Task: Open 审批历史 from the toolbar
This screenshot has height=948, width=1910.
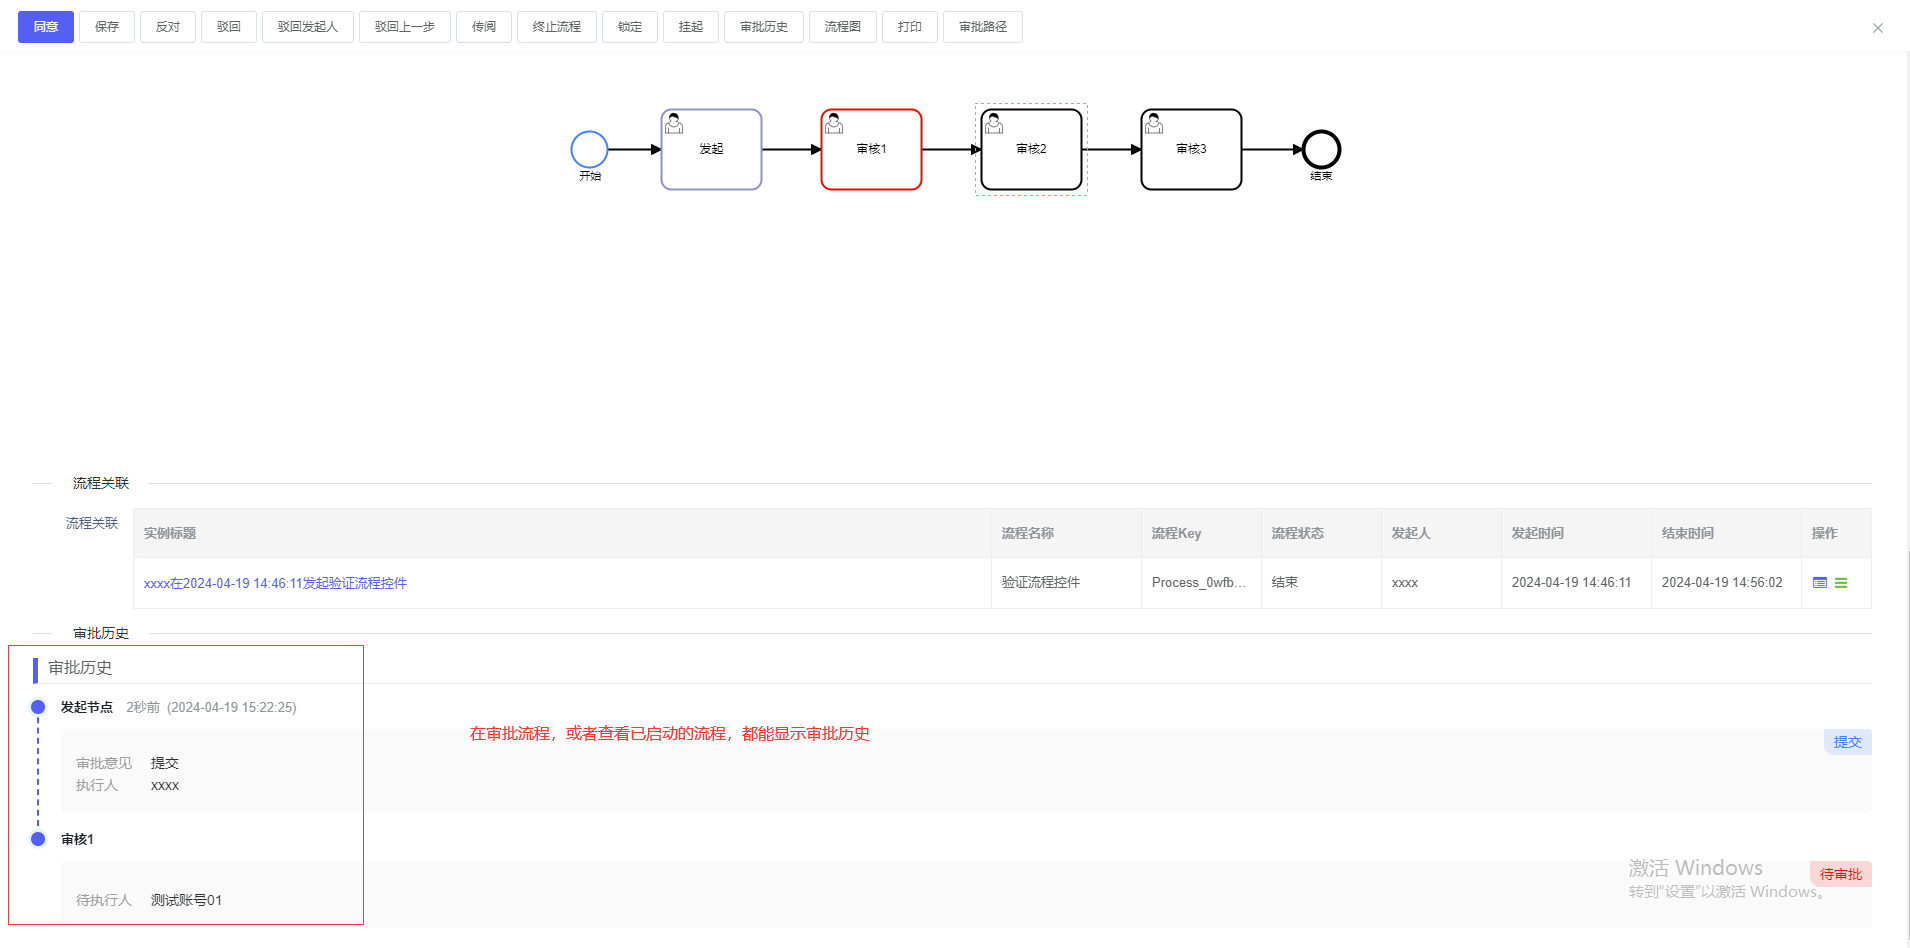Action: point(764,27)
